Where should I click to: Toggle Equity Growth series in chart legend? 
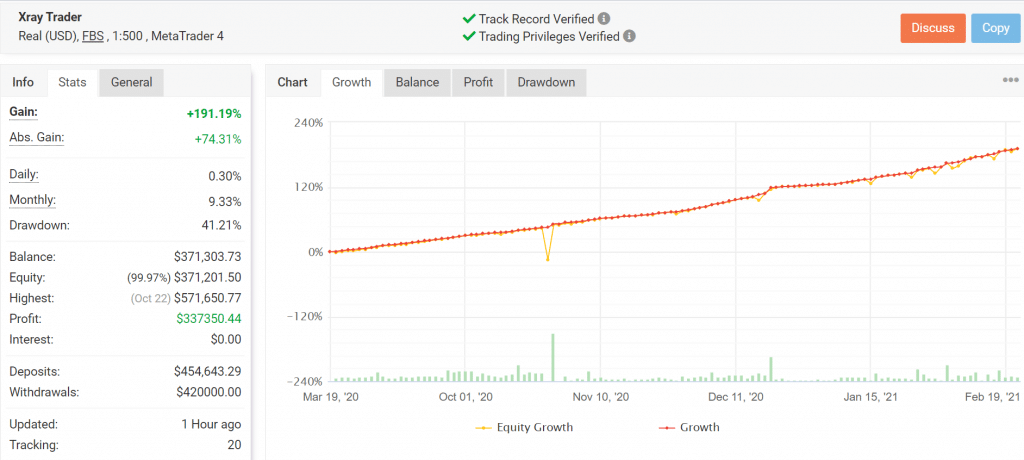524,427
